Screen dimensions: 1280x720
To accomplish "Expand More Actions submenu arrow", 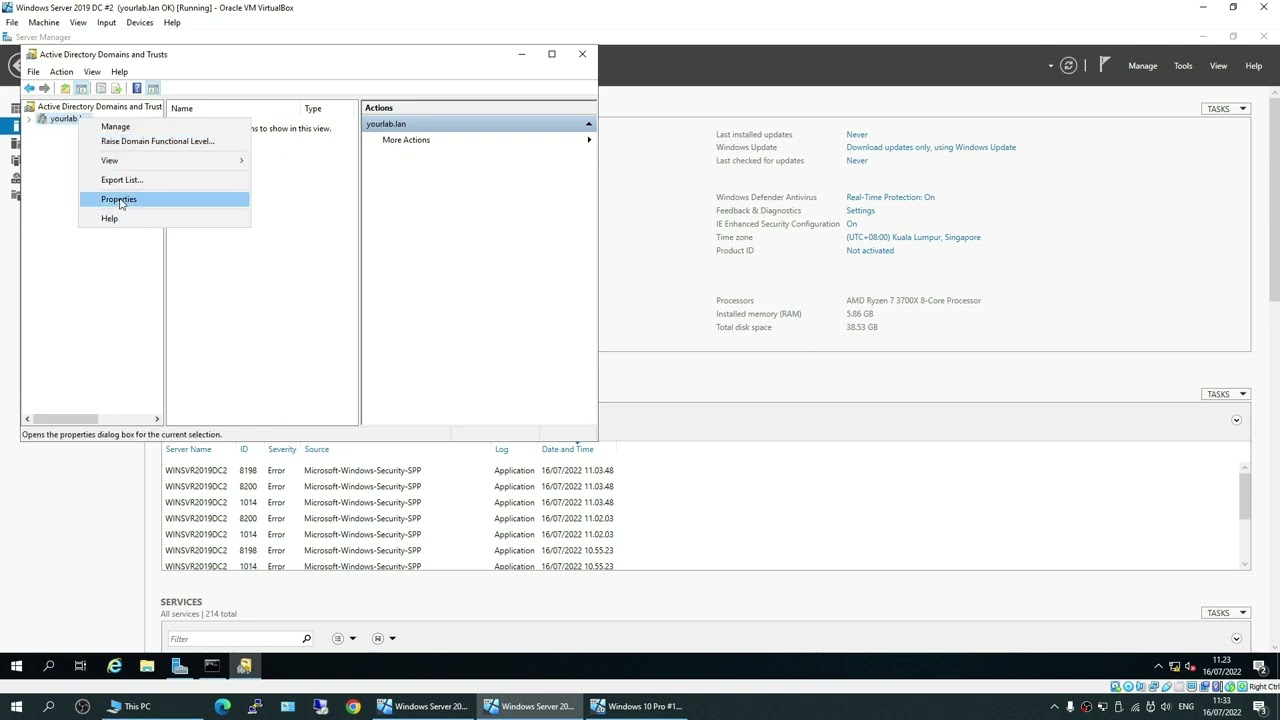I will 589,140.
